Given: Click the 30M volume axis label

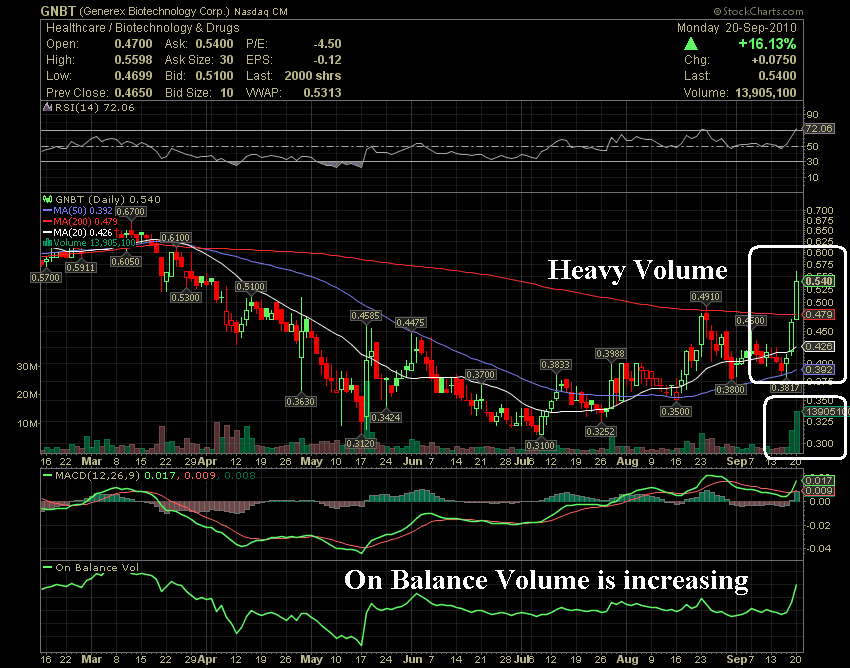Looking at the screenshot, I should coord(27,367).
